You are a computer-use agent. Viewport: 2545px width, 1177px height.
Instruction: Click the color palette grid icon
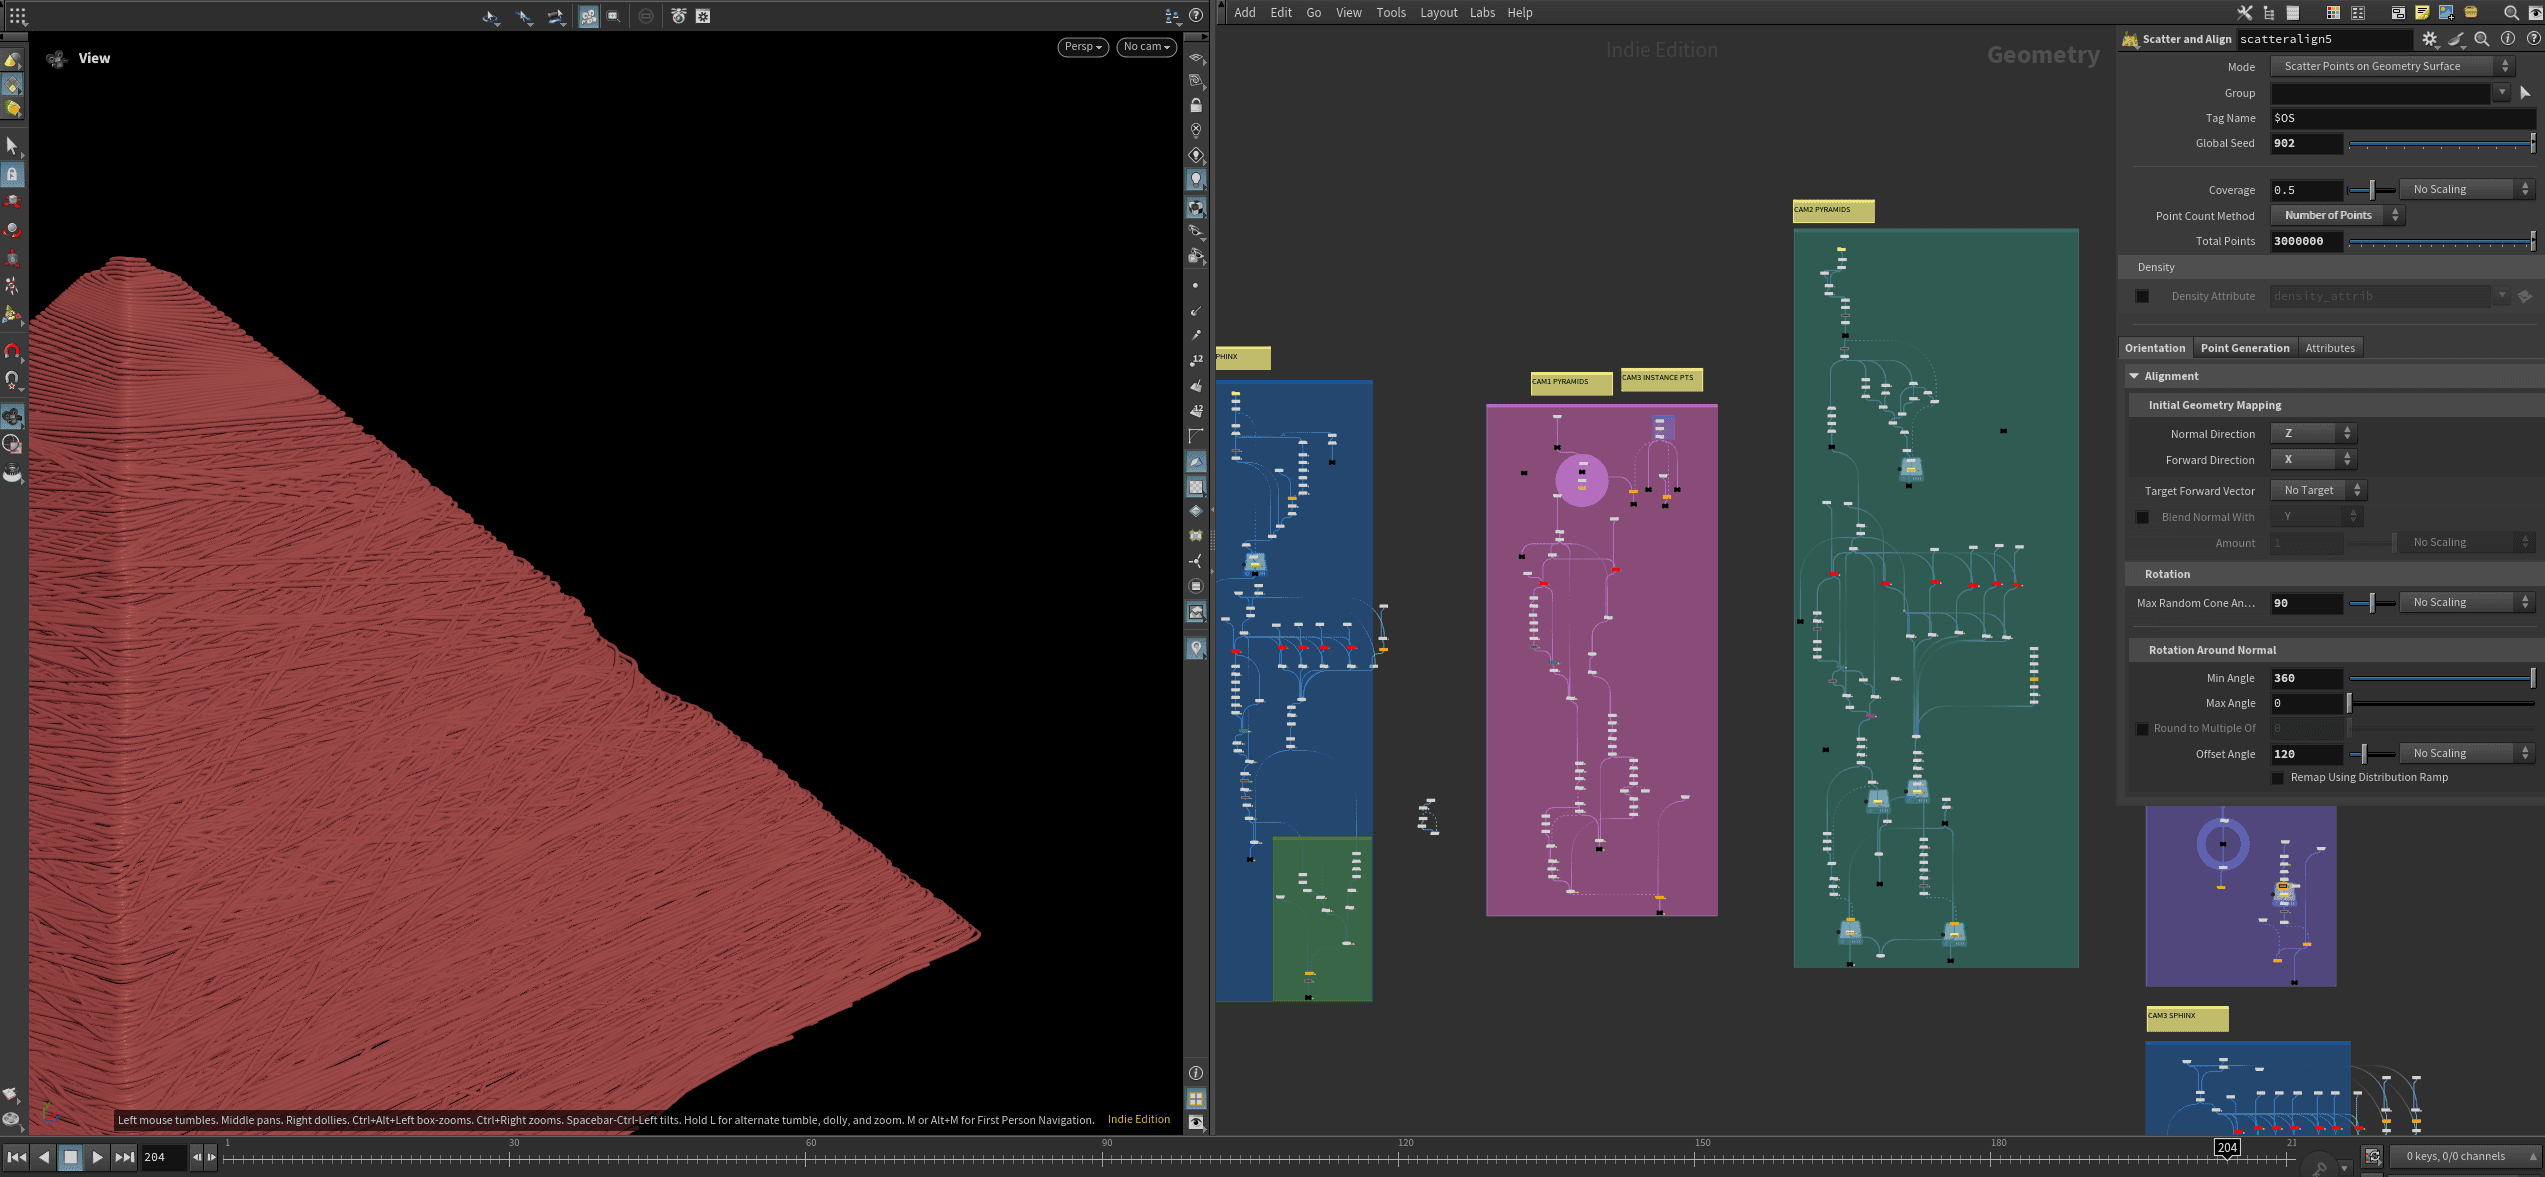coord(2333,13)
